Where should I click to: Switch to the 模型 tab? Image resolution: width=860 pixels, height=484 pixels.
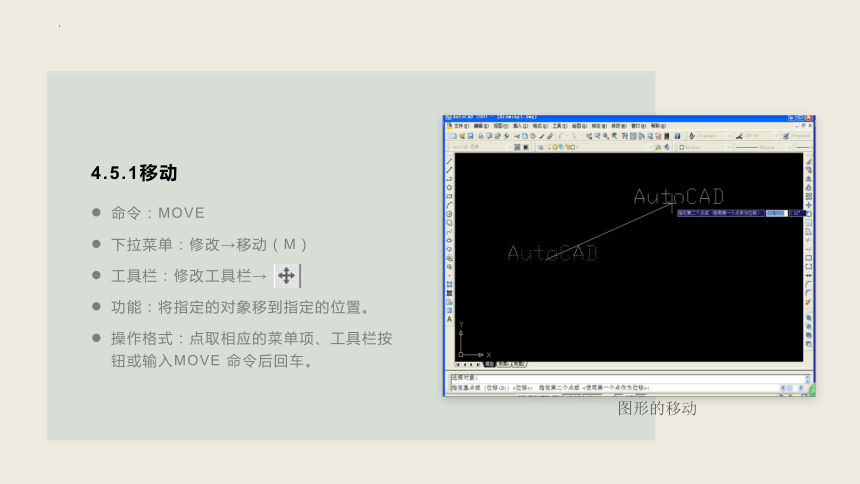pyautogui.click(x=490, y=364)
